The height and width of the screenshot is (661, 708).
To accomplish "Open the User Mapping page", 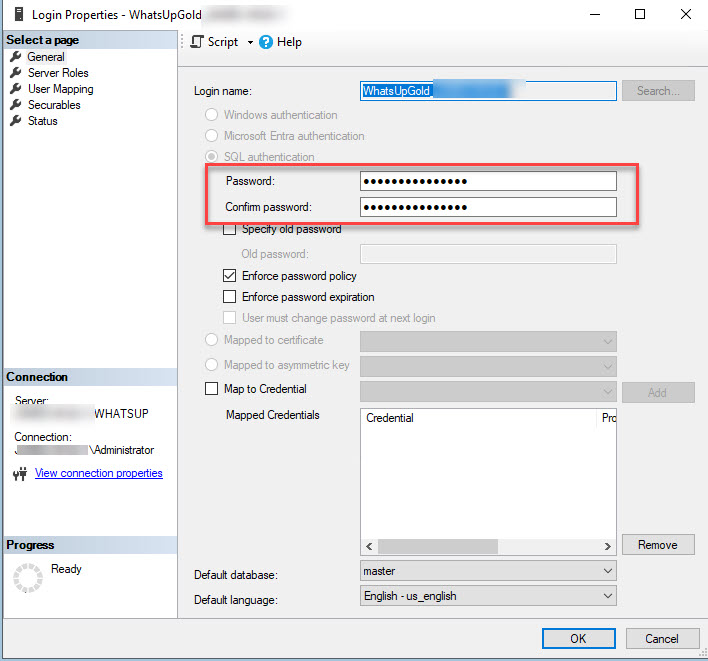I will pyautogui.click(x=61, y=89).
